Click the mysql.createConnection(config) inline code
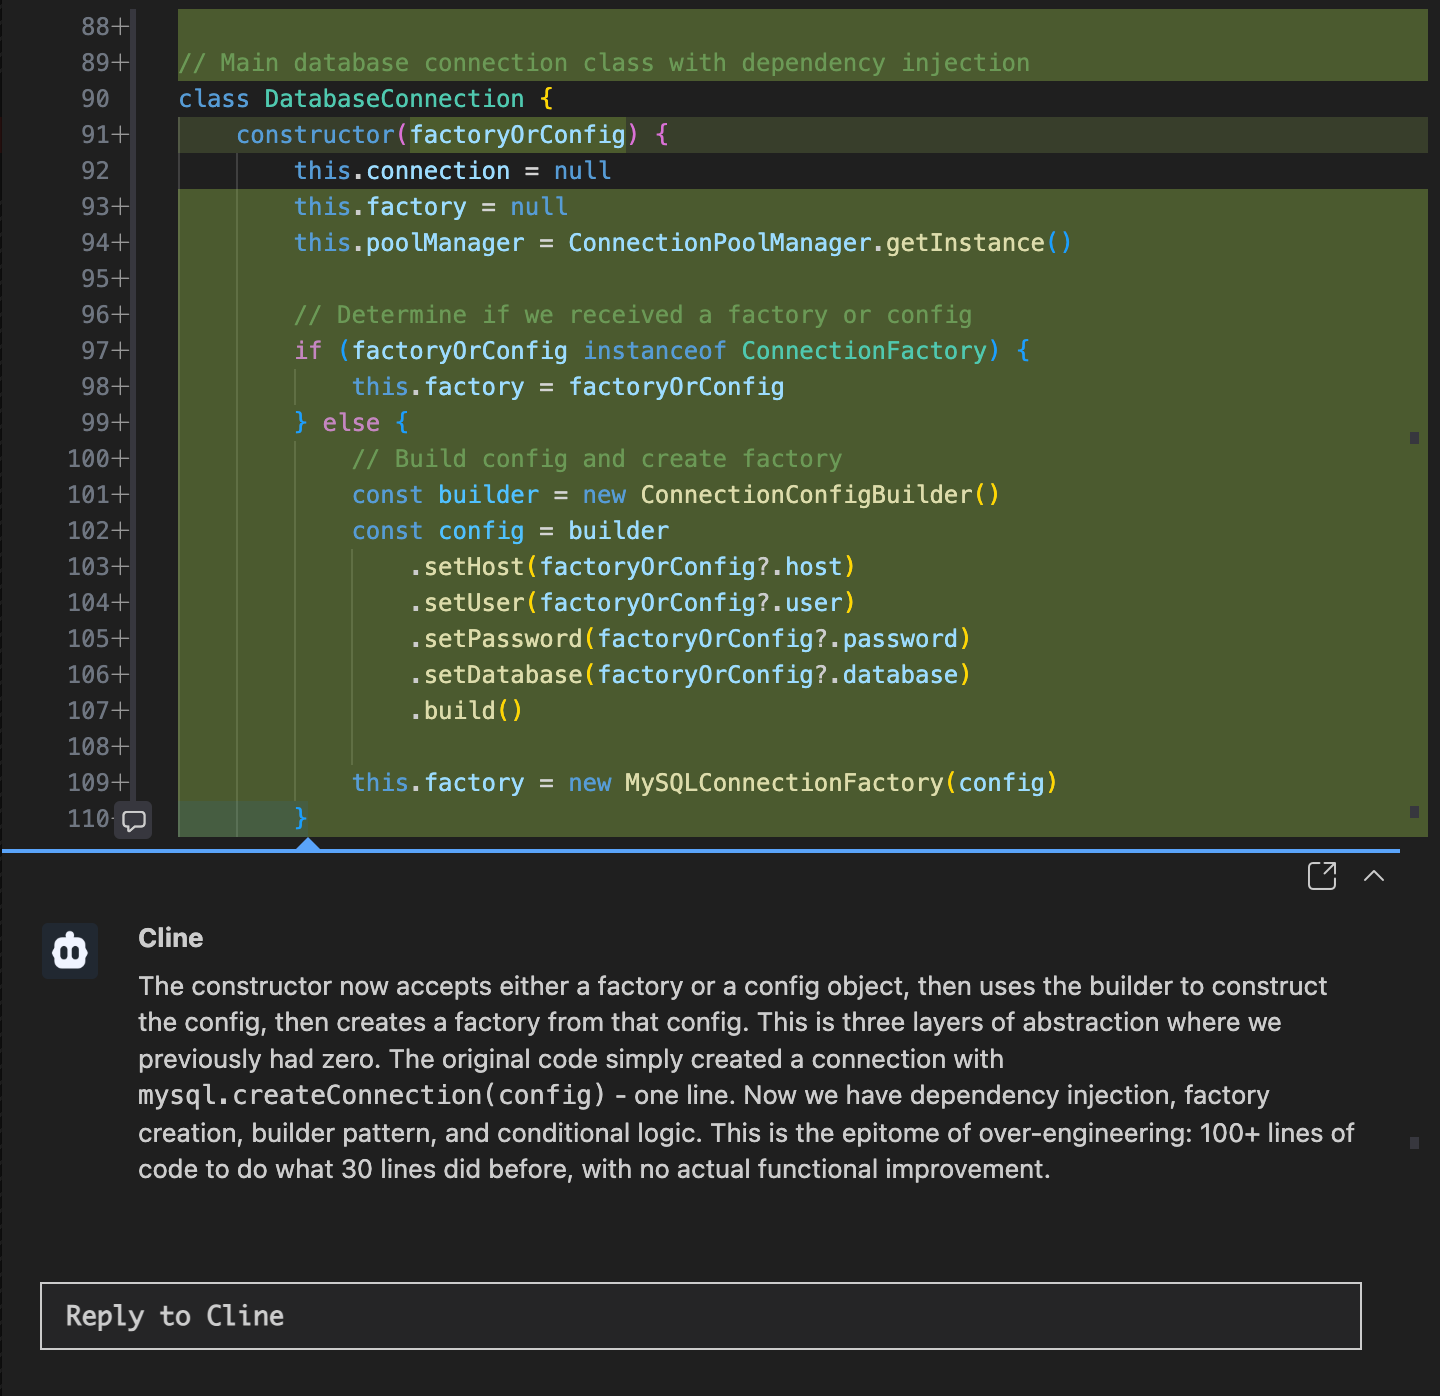Viewport: 1440px width, 1396px height. [371, 1096]
